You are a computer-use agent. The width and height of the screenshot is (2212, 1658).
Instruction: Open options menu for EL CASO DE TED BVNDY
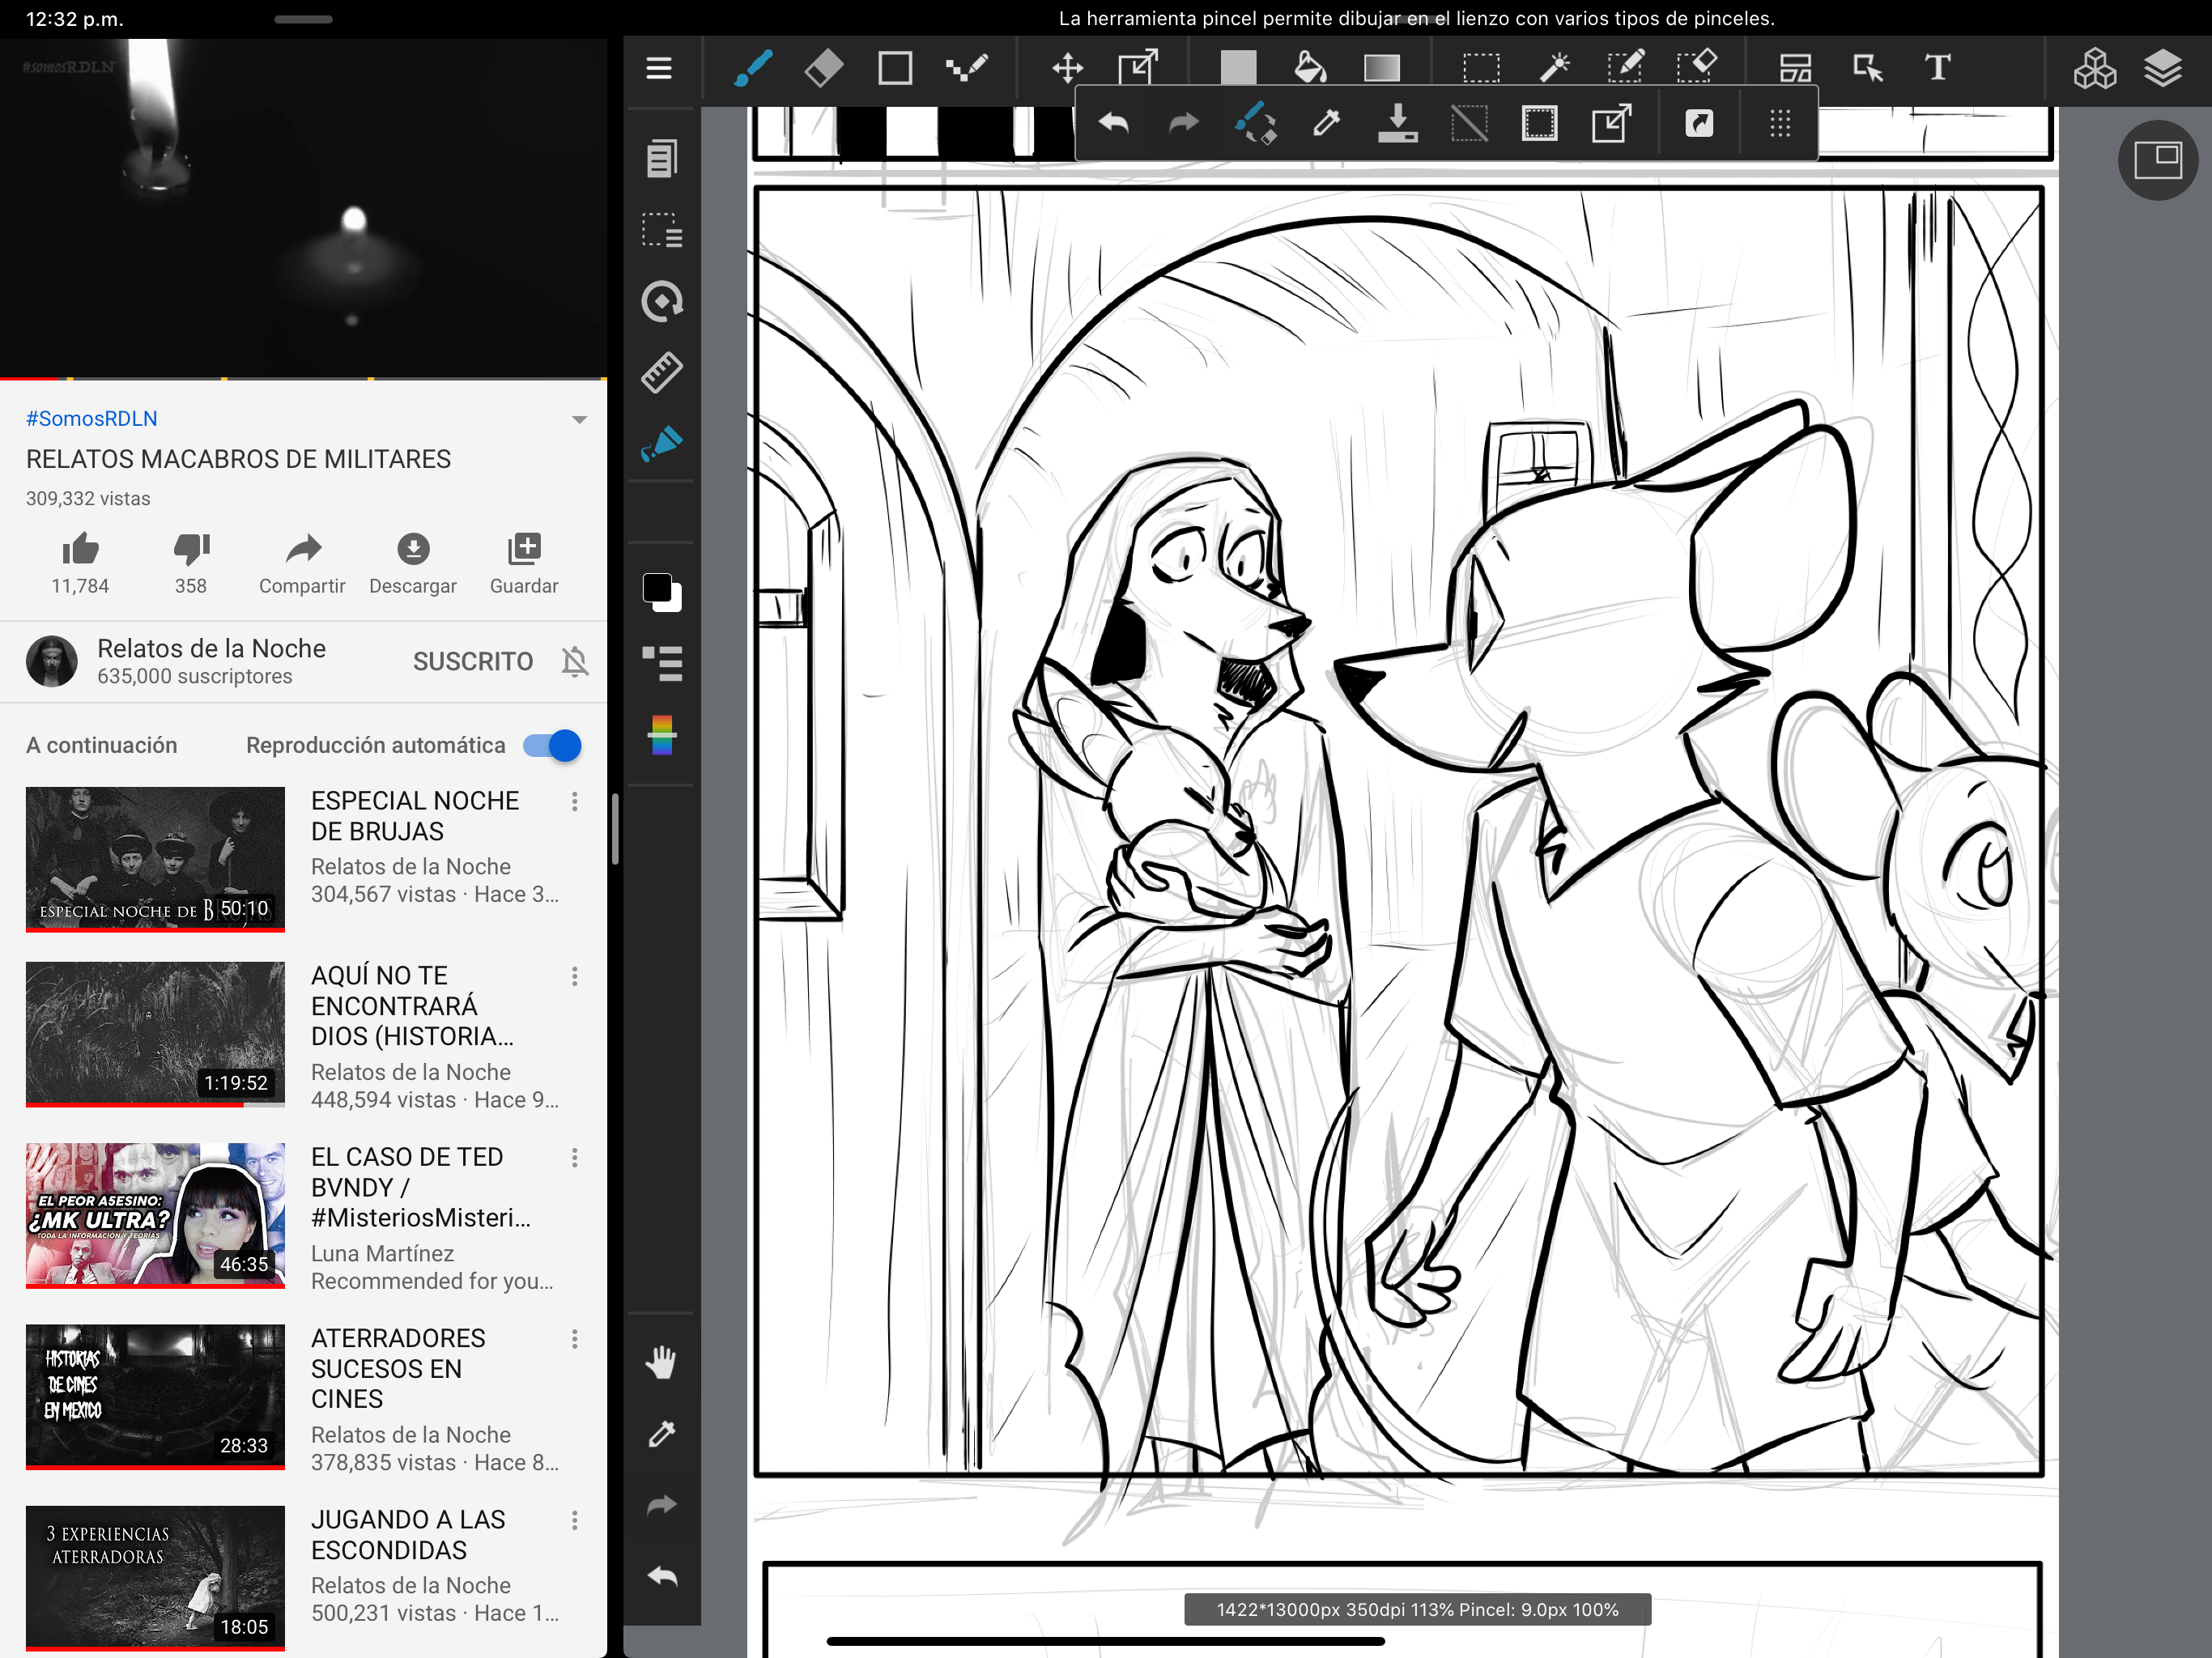(x=574, y=1157)
